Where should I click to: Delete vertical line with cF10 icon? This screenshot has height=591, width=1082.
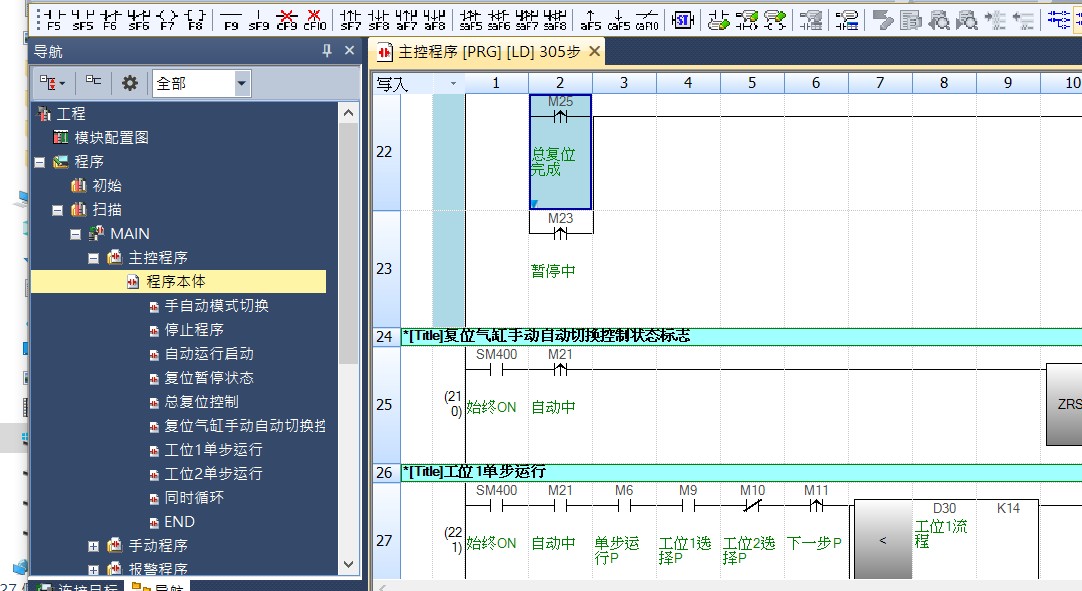(x=315, y=20)
